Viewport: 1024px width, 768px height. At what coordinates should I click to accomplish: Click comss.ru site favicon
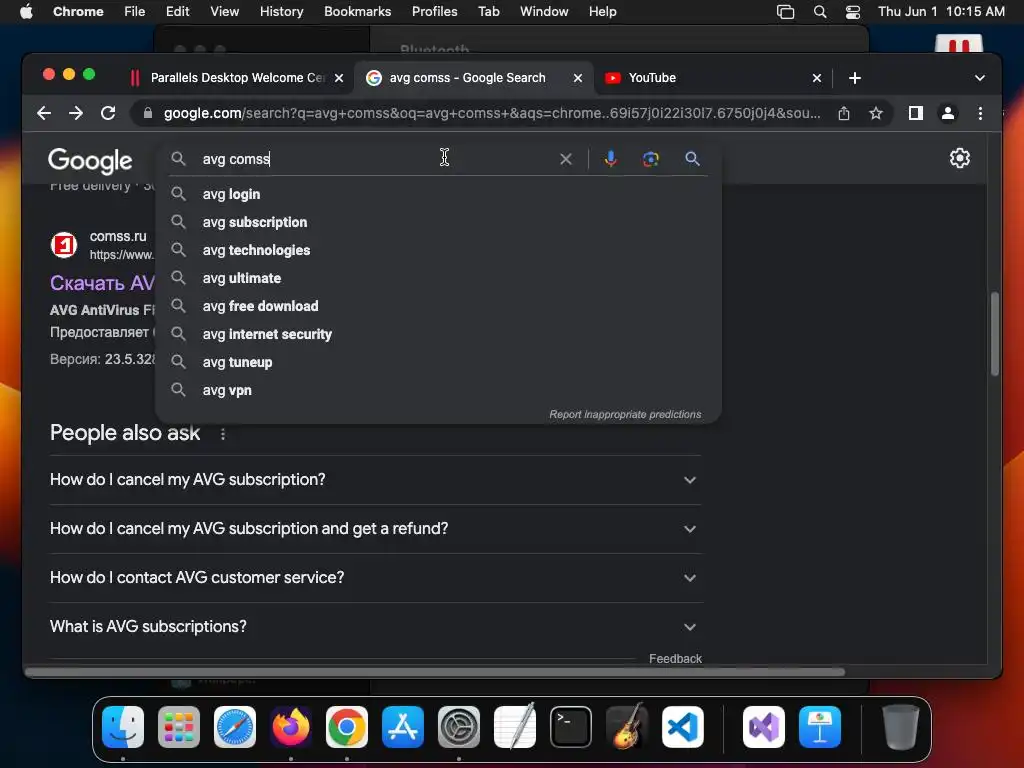point(64,246)
